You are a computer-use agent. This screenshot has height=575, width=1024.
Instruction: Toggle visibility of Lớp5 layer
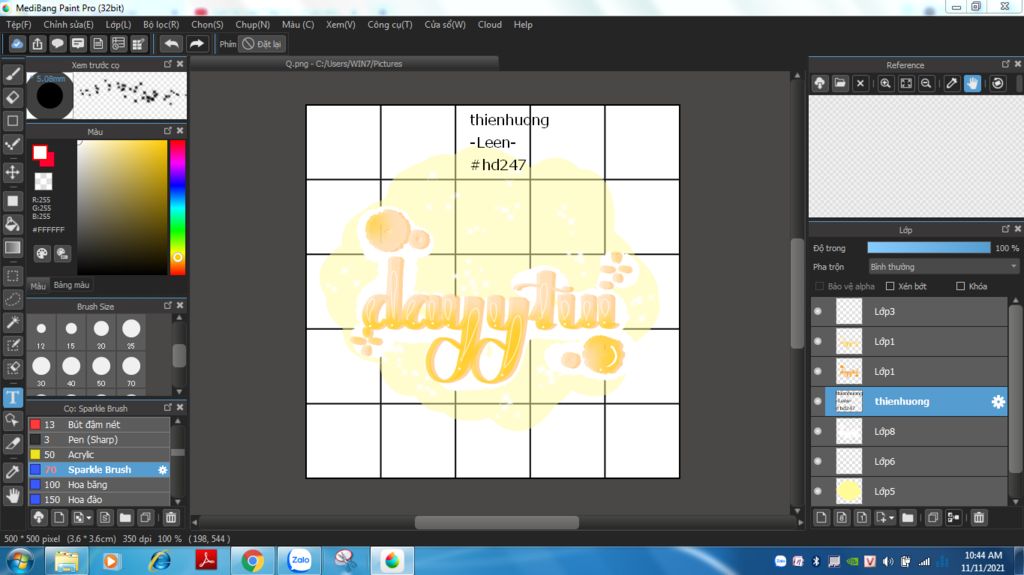point(818,491)
